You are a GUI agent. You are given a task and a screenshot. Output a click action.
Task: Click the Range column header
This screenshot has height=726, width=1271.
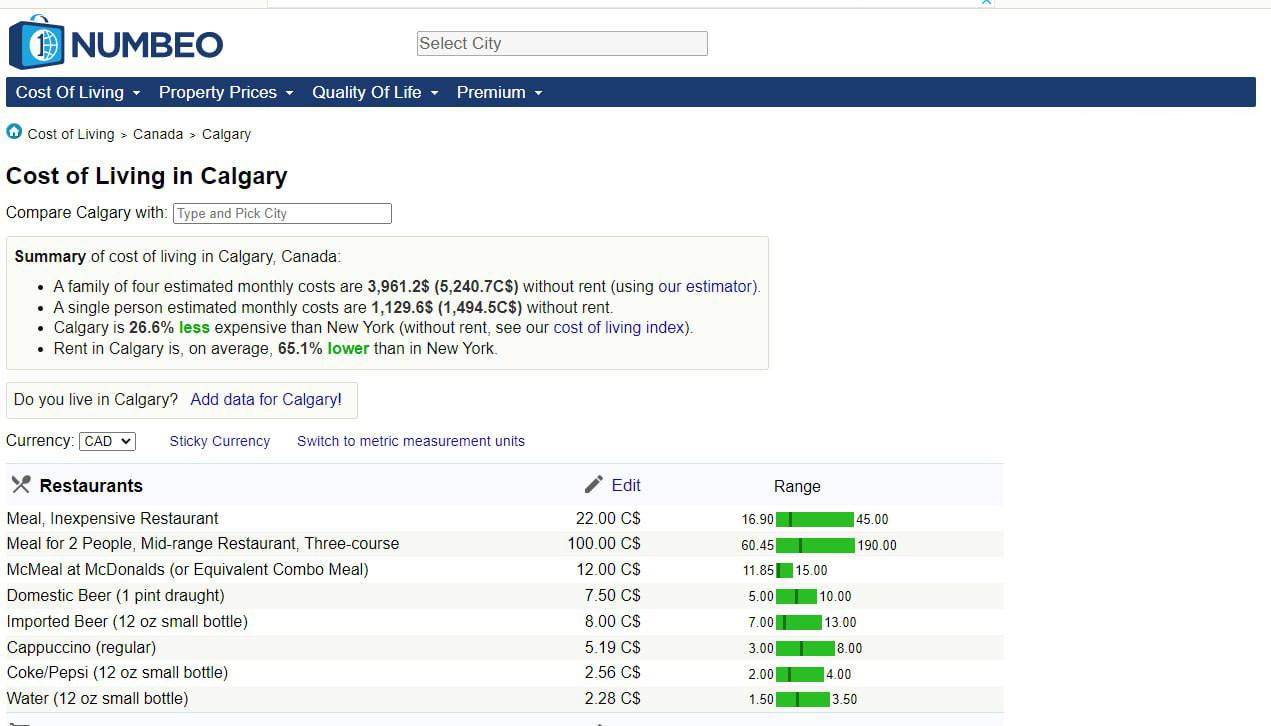[797, 486]
